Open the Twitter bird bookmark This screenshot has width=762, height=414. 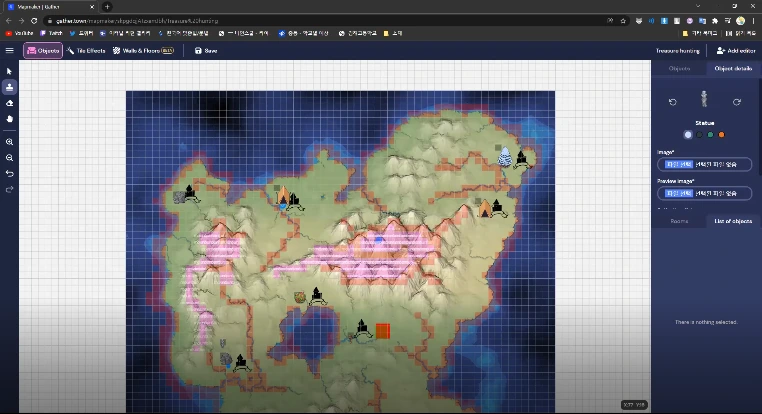coord(81,33)
